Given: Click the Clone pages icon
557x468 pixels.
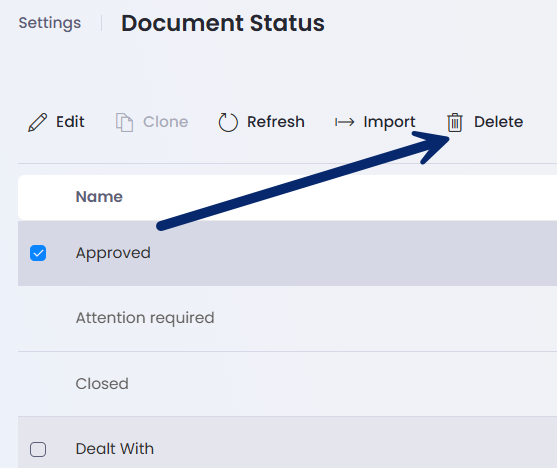Looking at the screenshot, I should (x=124, y=123).
